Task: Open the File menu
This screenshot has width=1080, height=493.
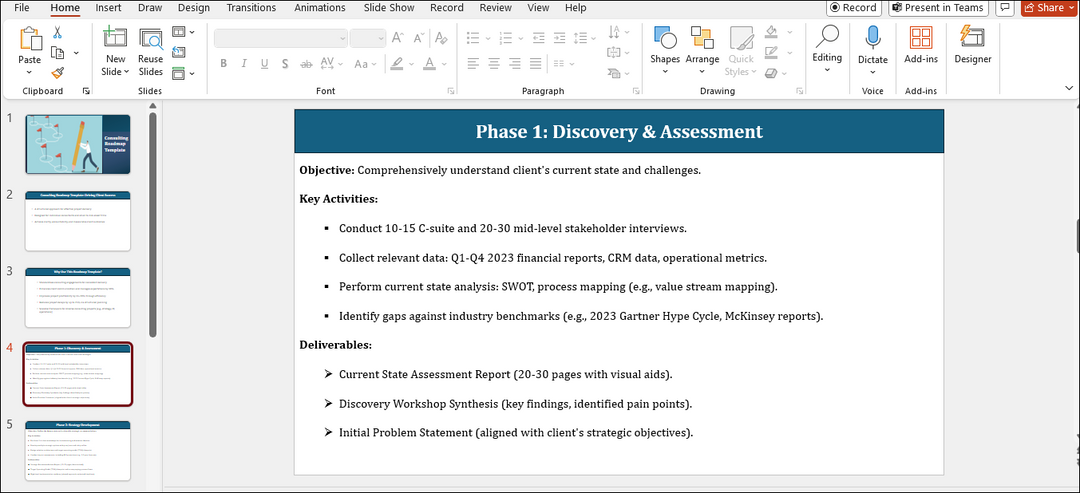Action: coord(21,8)
